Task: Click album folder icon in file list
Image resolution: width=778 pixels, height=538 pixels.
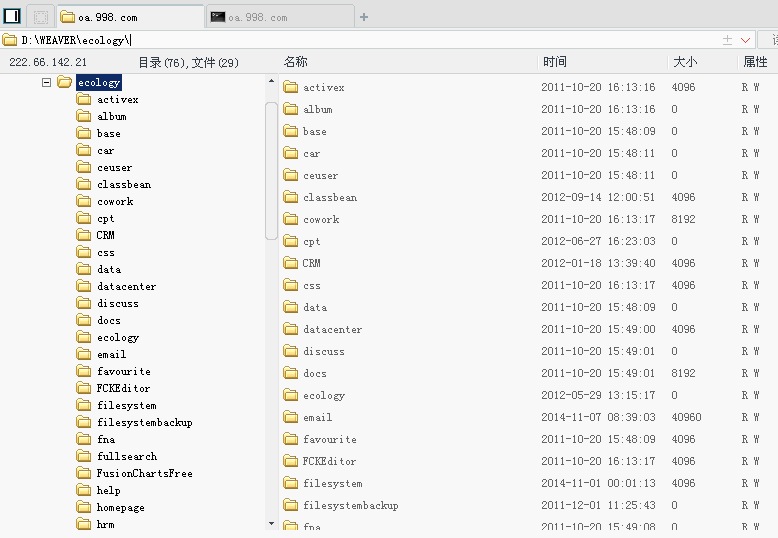Action: click(290, 109)
